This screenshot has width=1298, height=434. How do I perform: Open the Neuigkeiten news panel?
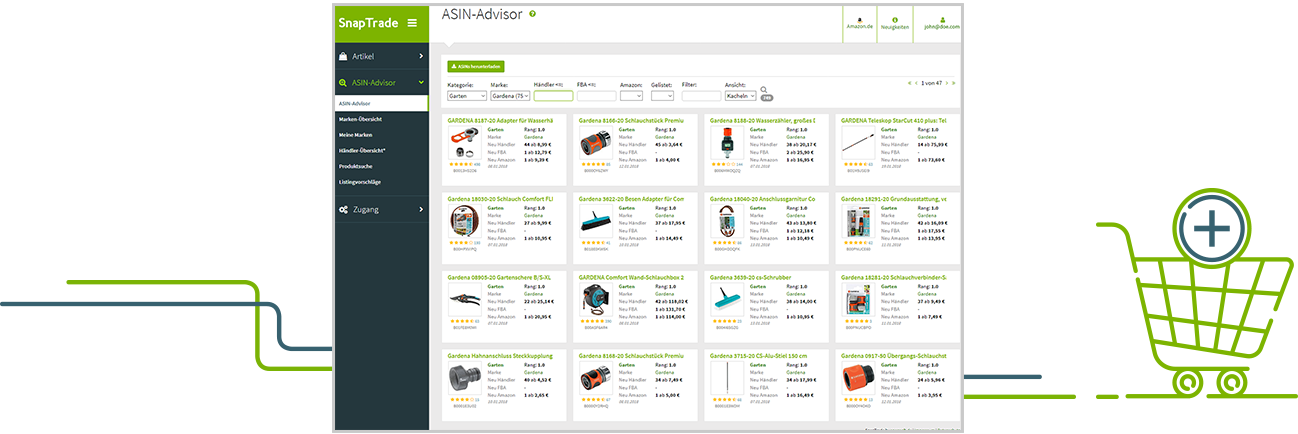point(895,23)
